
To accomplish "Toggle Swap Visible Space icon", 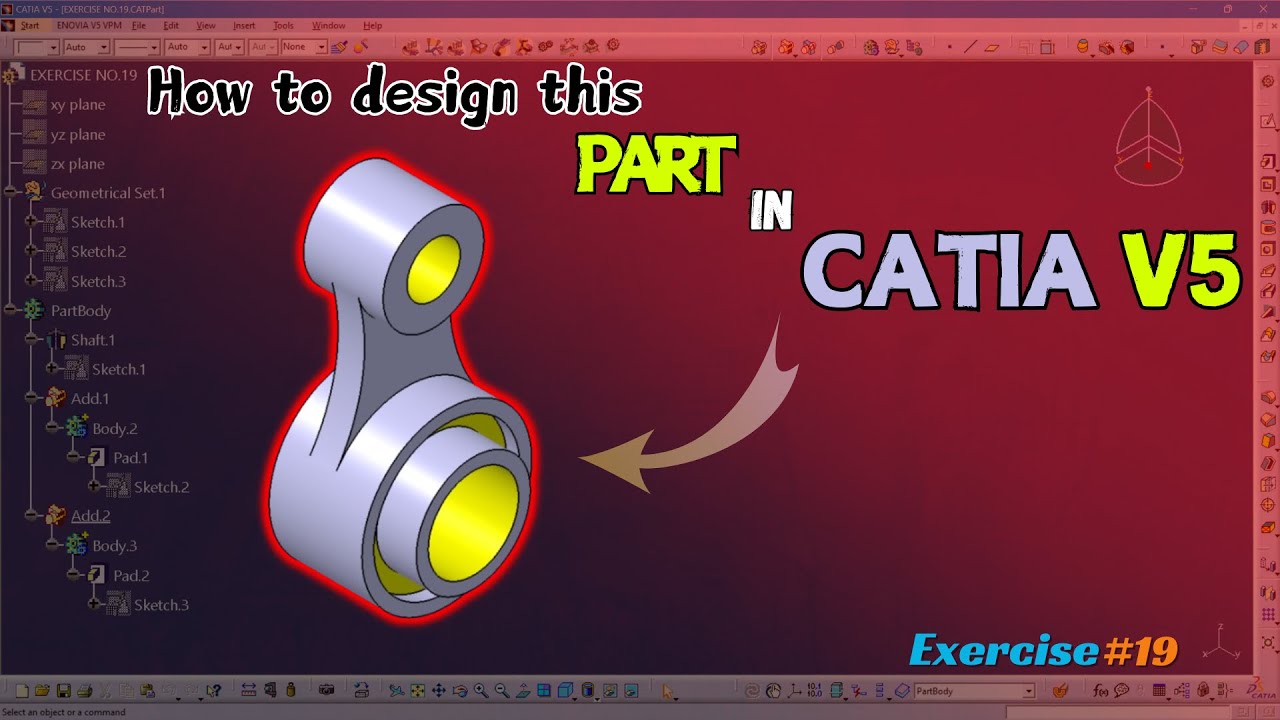I will click(630, 690).
